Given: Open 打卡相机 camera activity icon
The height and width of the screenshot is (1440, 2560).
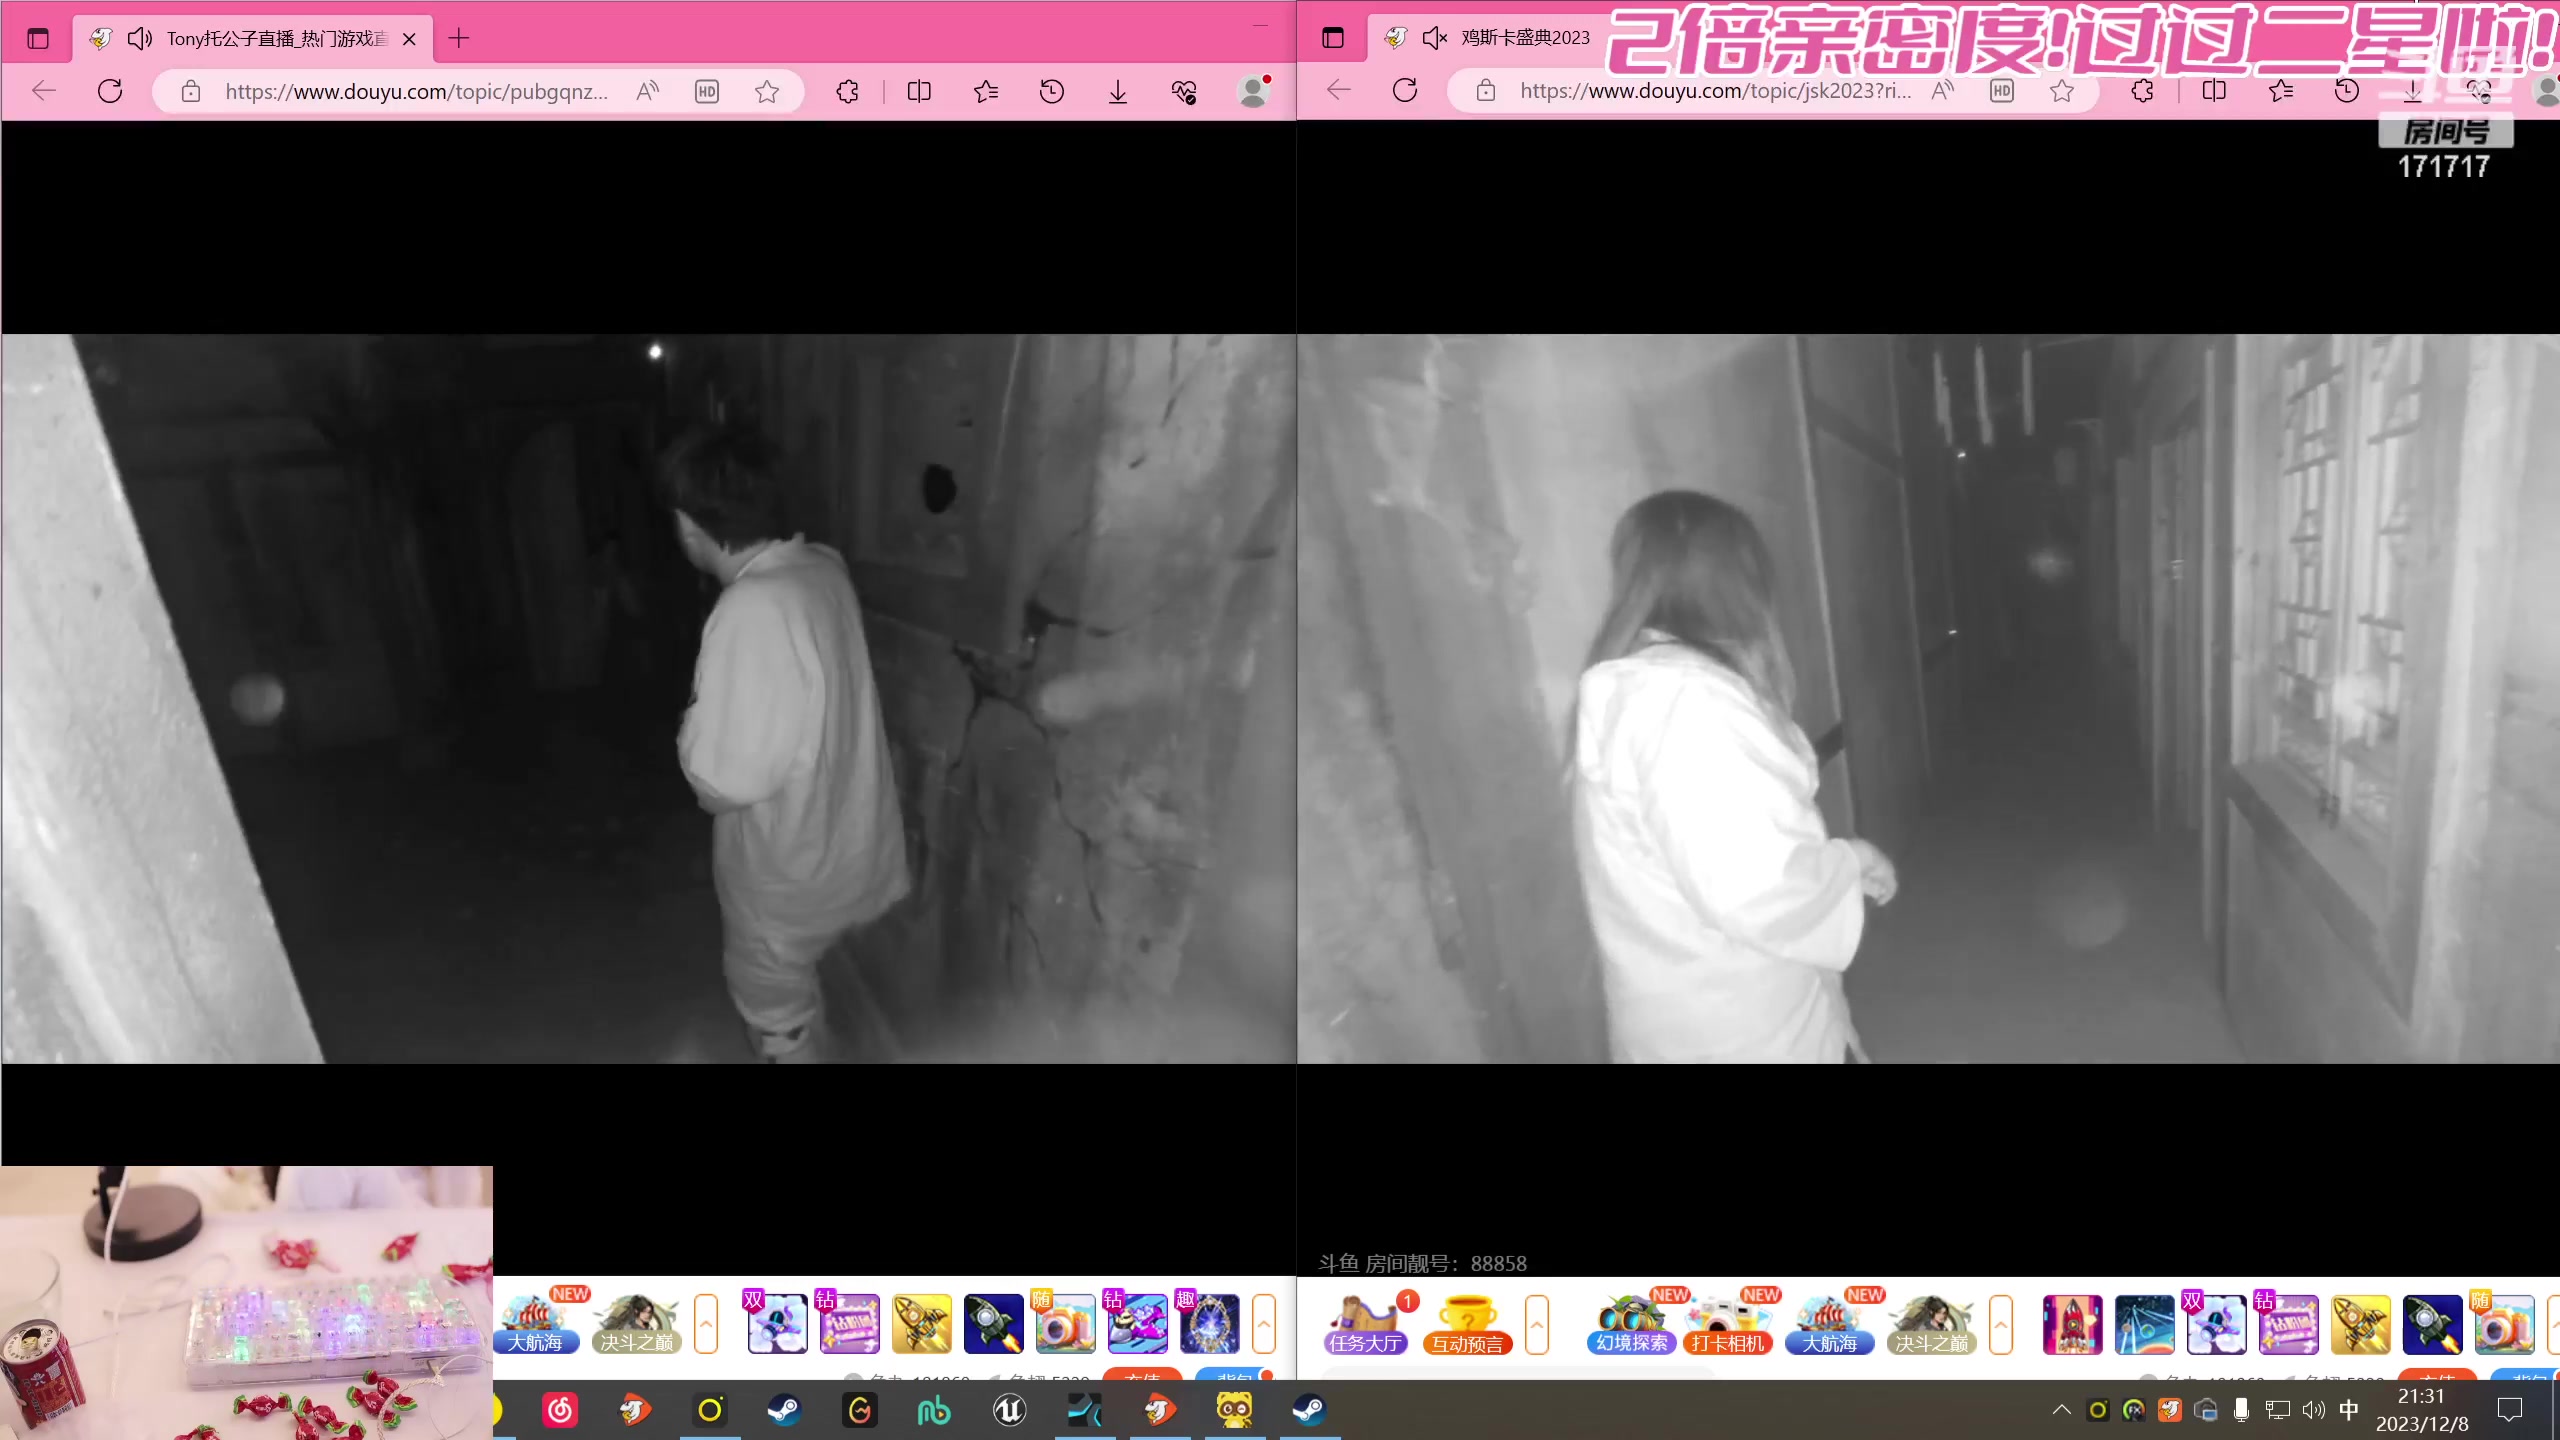Looking at the screenshot, I should (1727, 1324).
